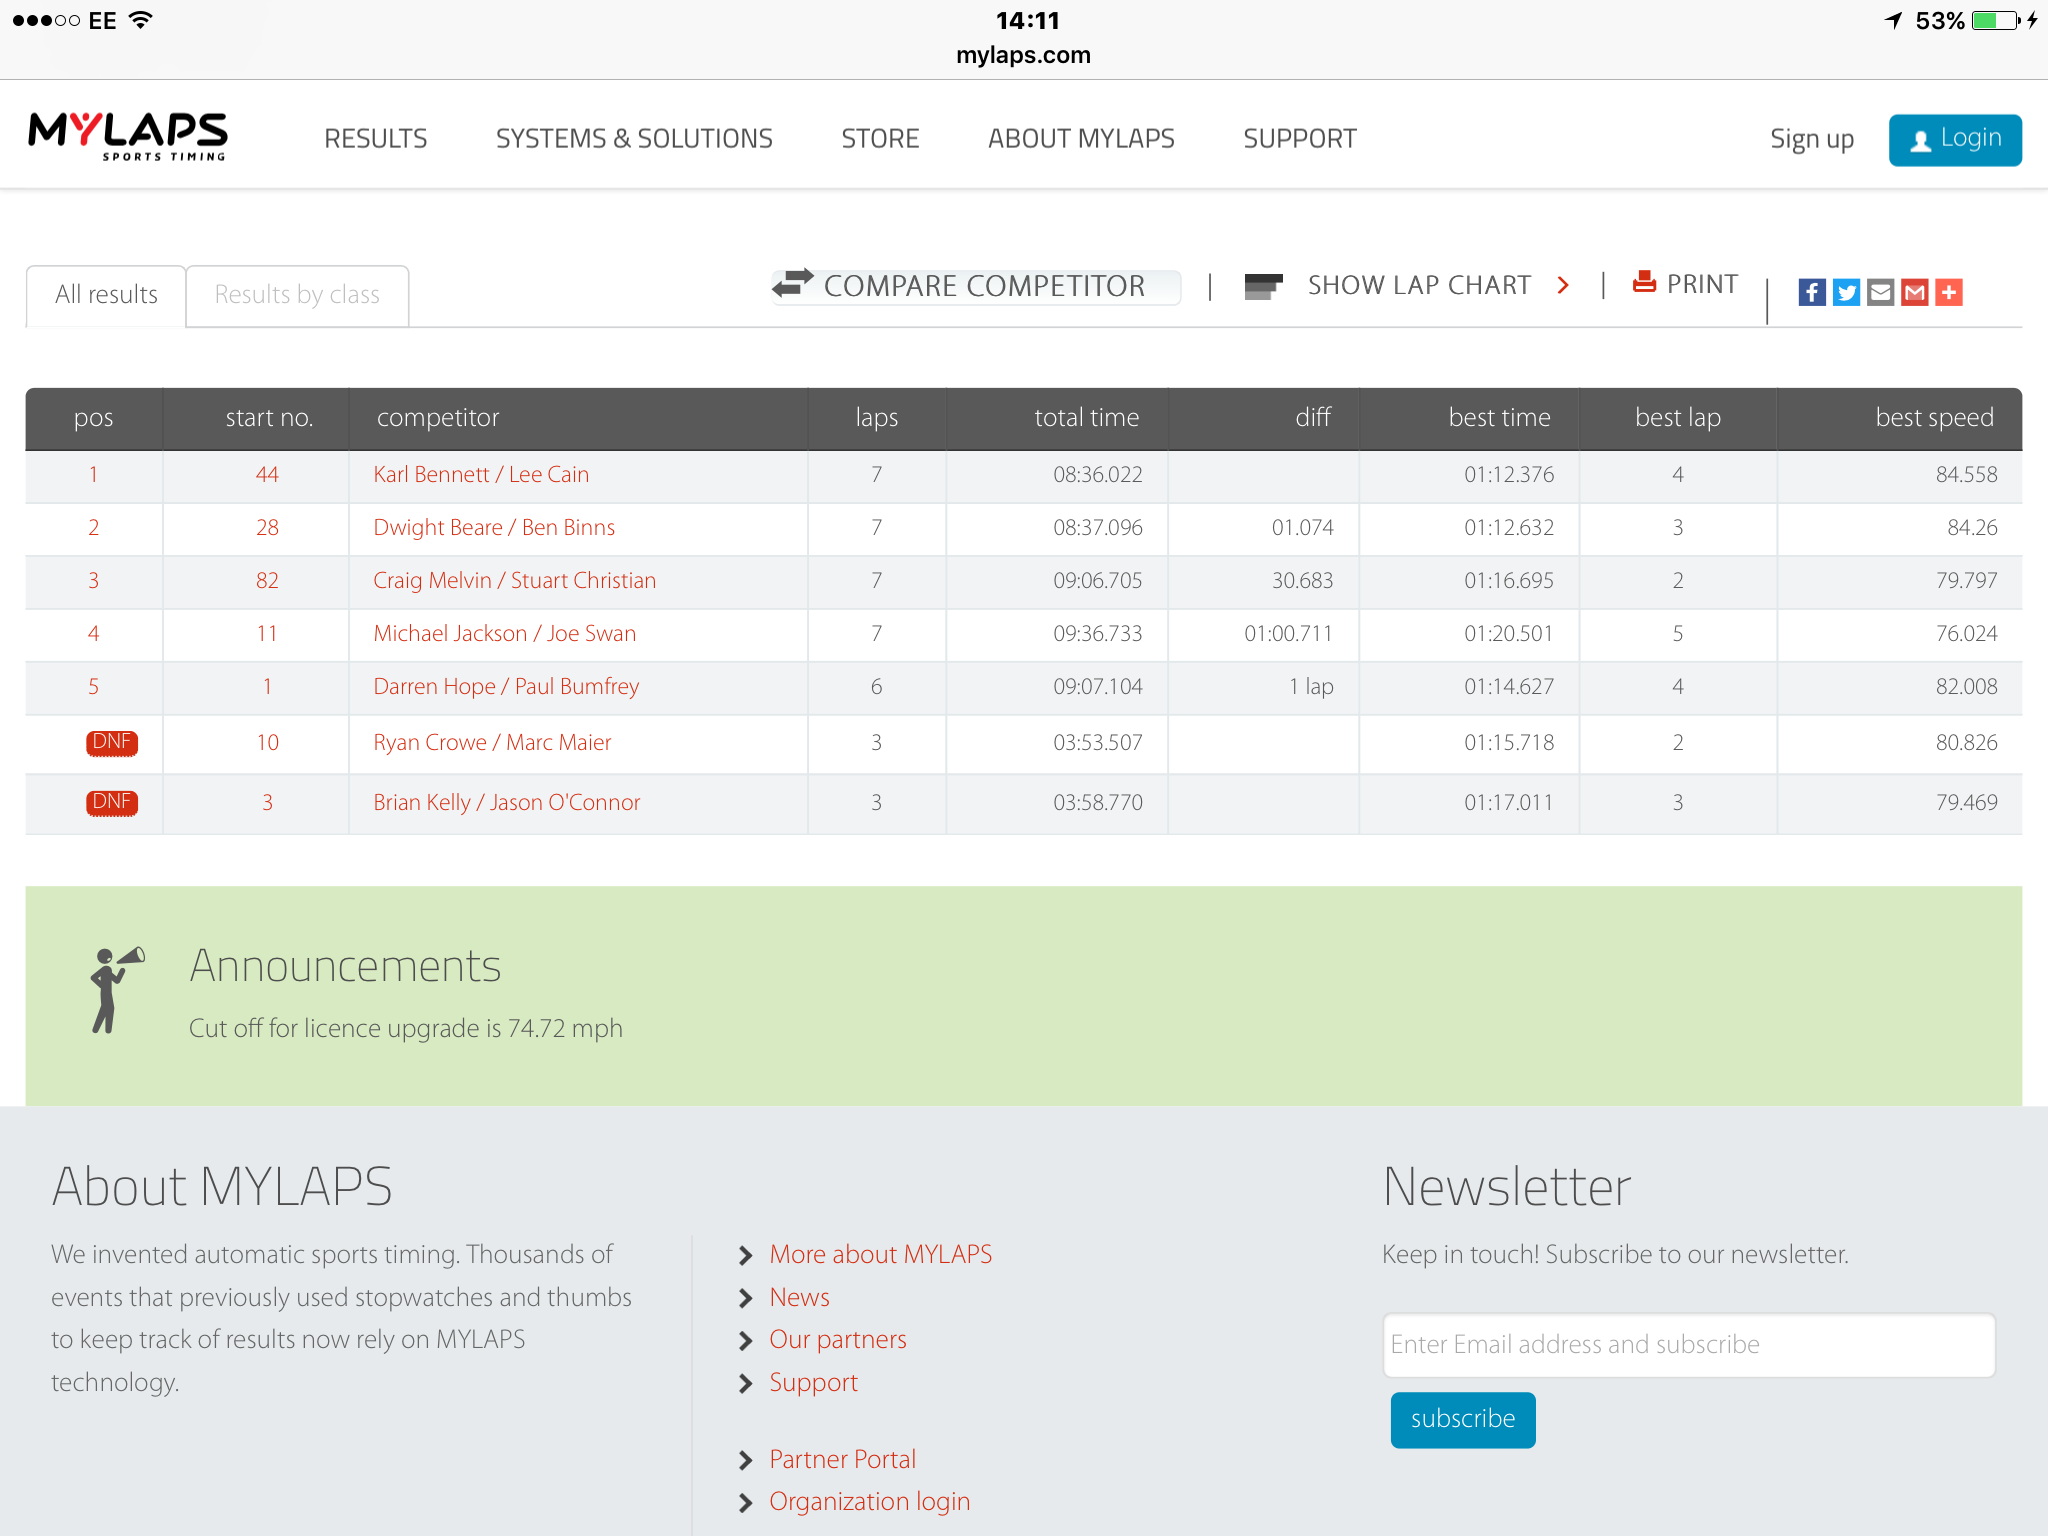Select the All results tab
This screenshot has width=2048, height=1536.
tap(106, 295)
